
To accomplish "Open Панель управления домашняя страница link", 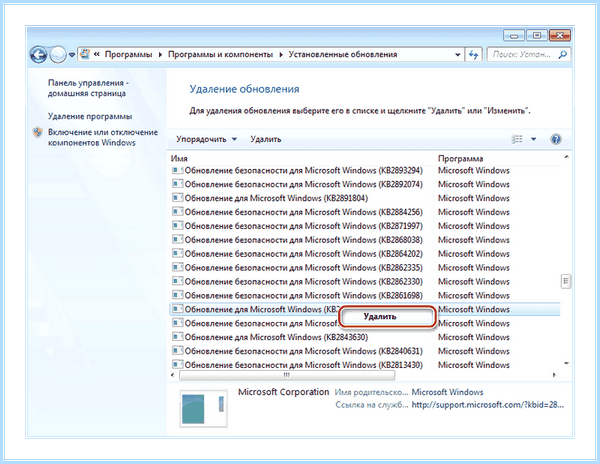I will coord(88,88).
